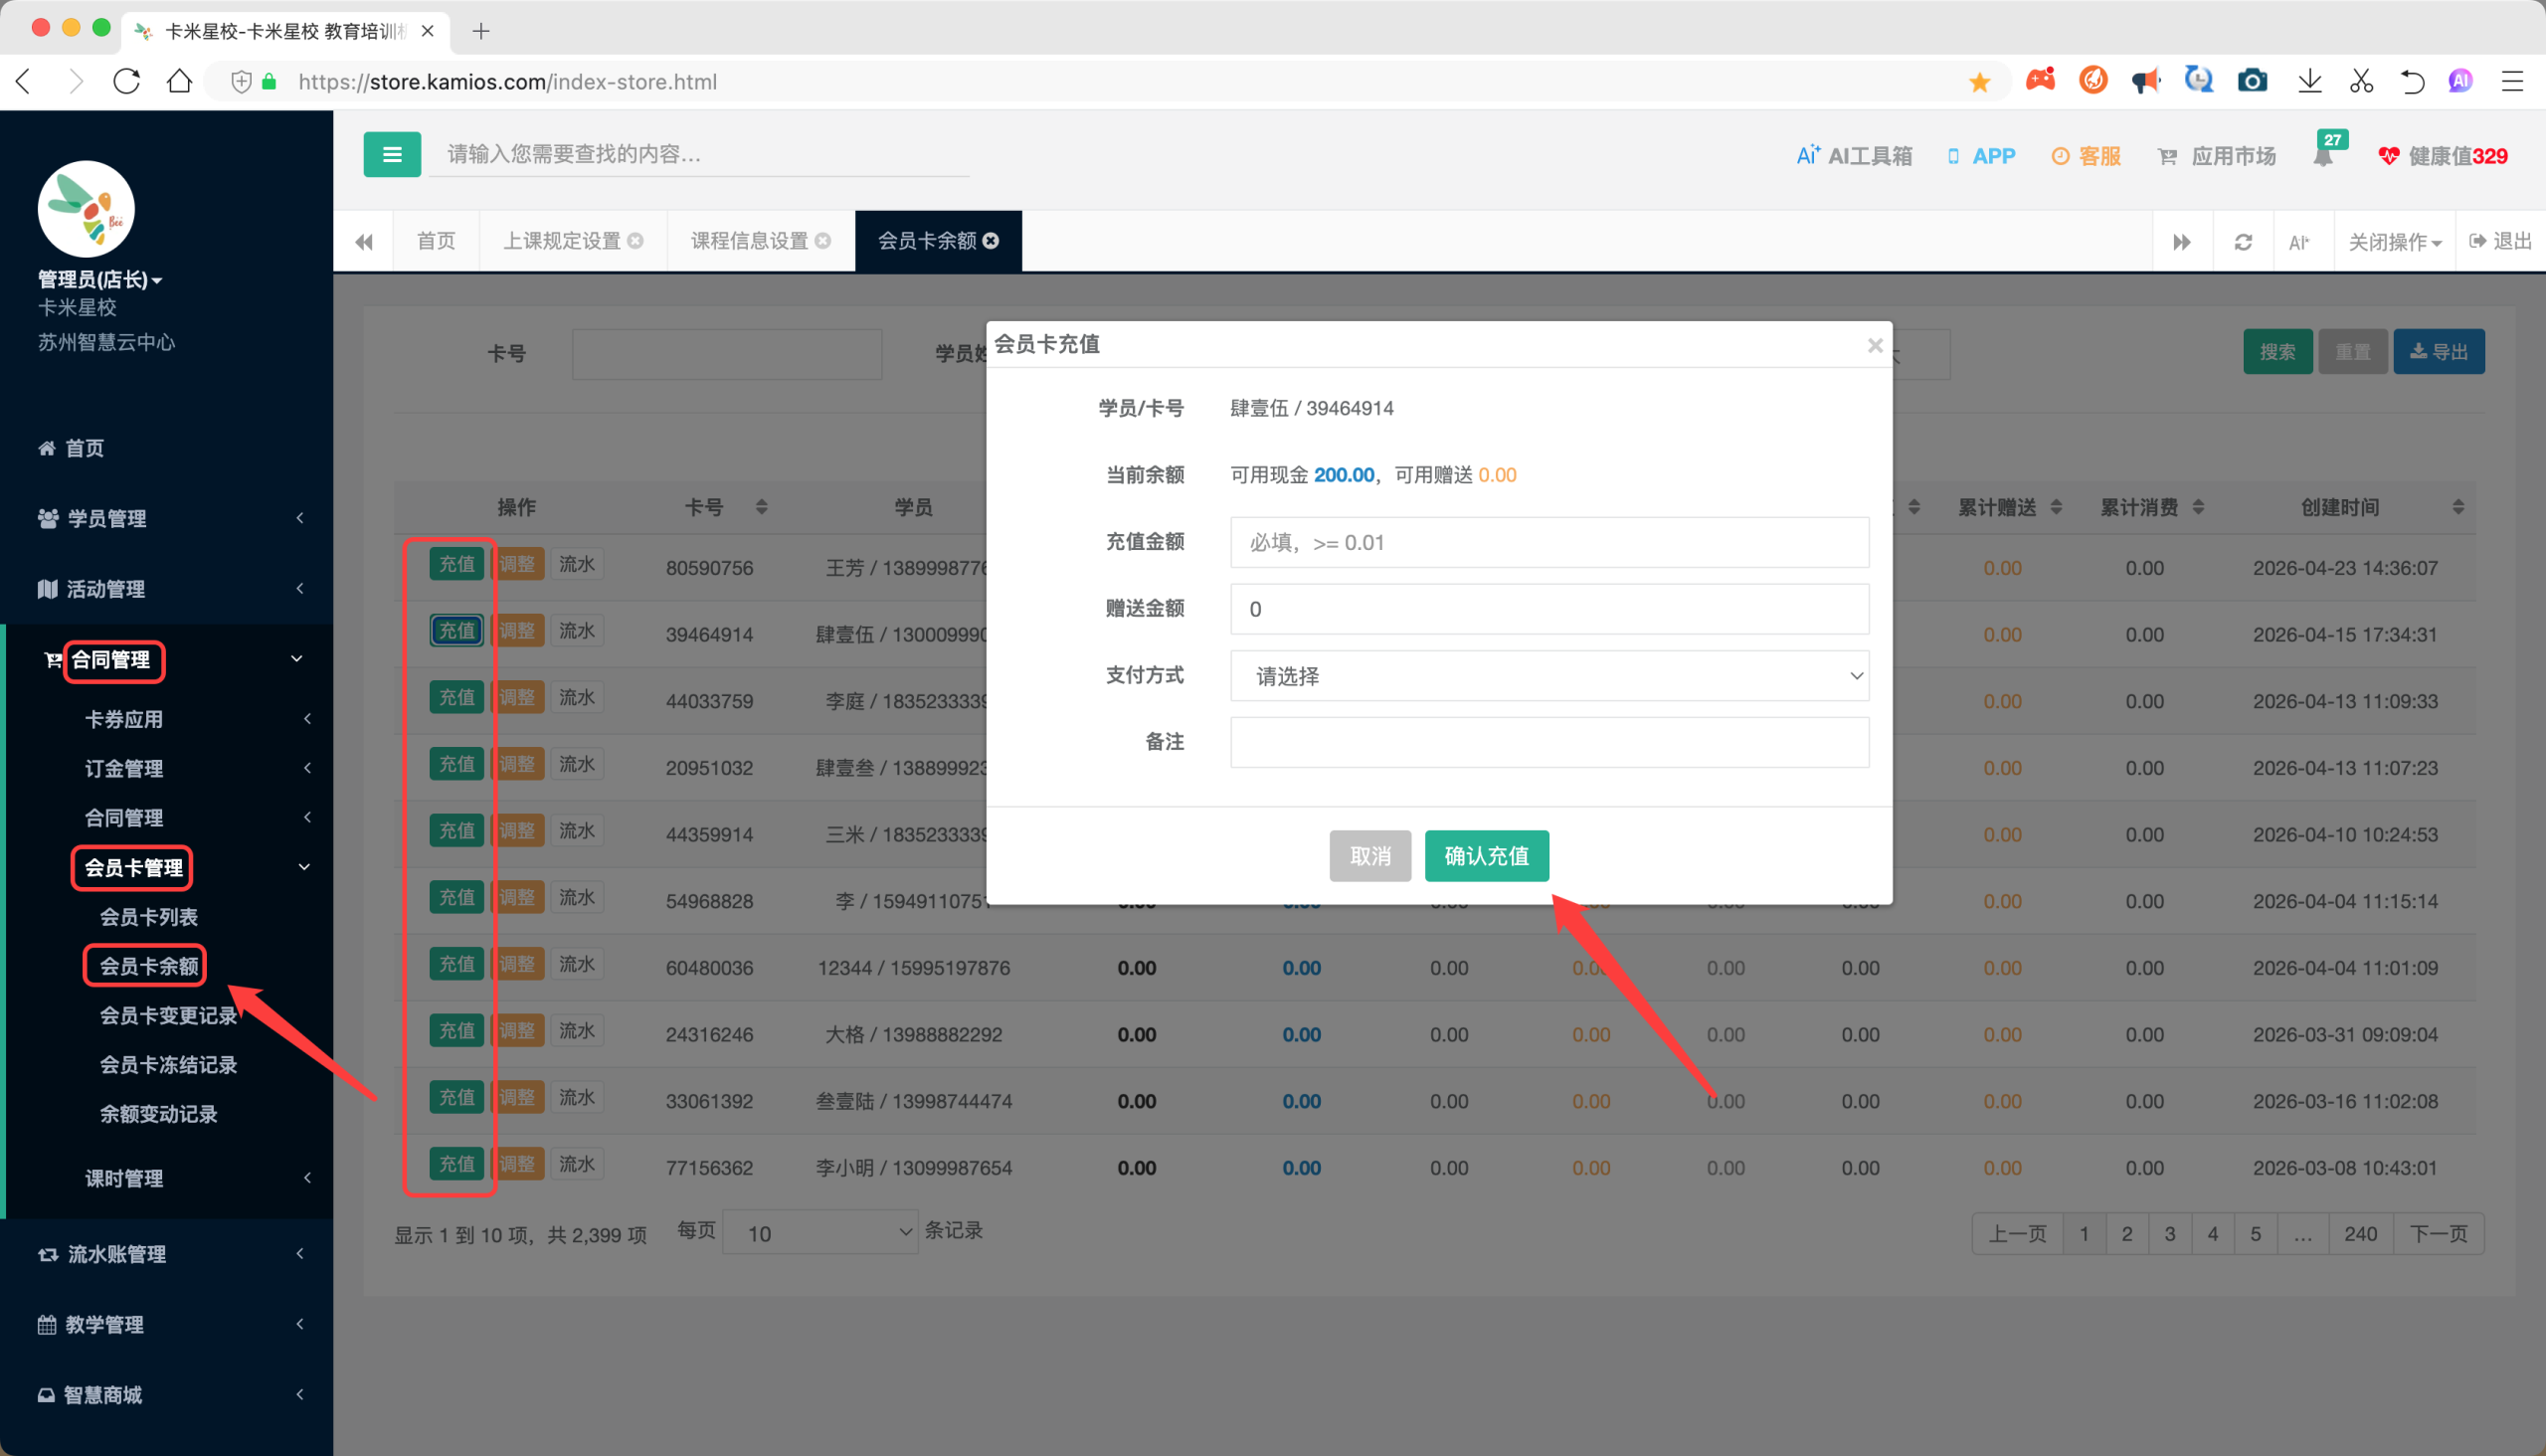Viewport: 2546px width, 1456px height.
Task: Open 客服 customer service
Action: [x=2086, y=156]
